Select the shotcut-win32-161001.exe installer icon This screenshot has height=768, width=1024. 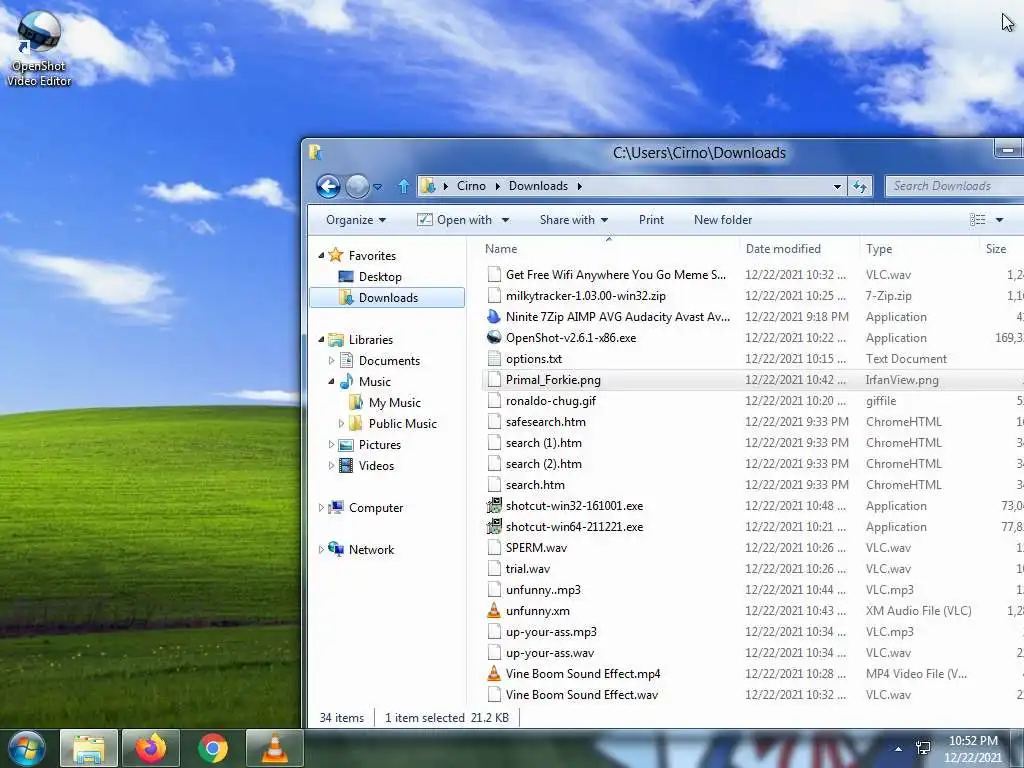pyautogui.click(x=494, y=505)
